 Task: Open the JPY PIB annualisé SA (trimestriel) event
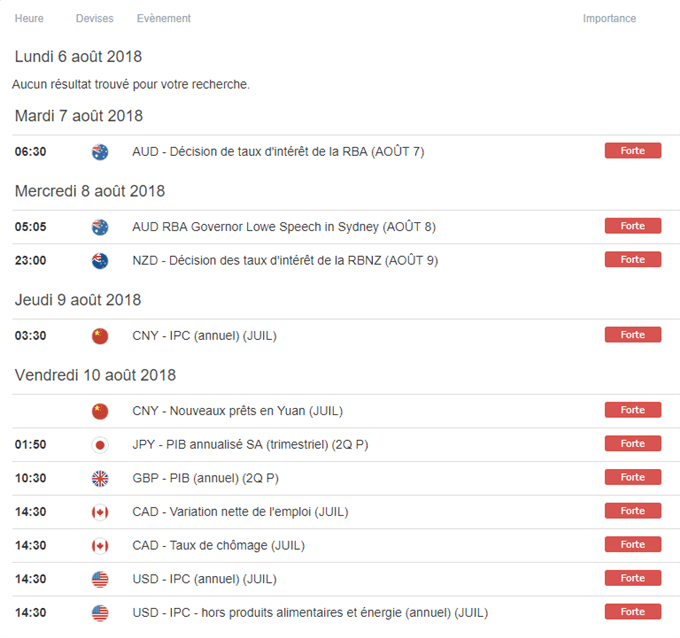250,445
